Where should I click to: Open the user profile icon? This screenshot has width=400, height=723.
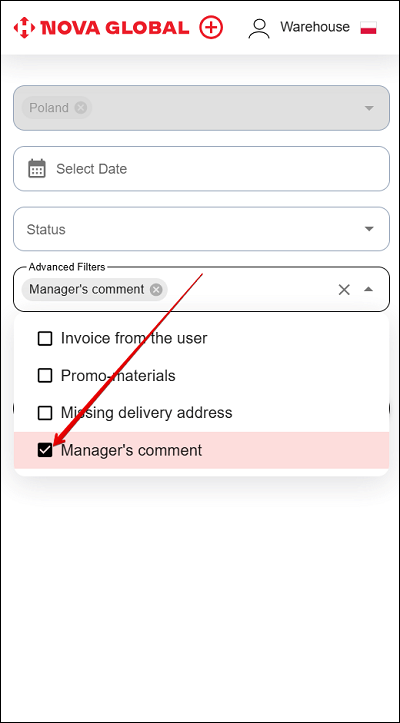tap(259, 28)
